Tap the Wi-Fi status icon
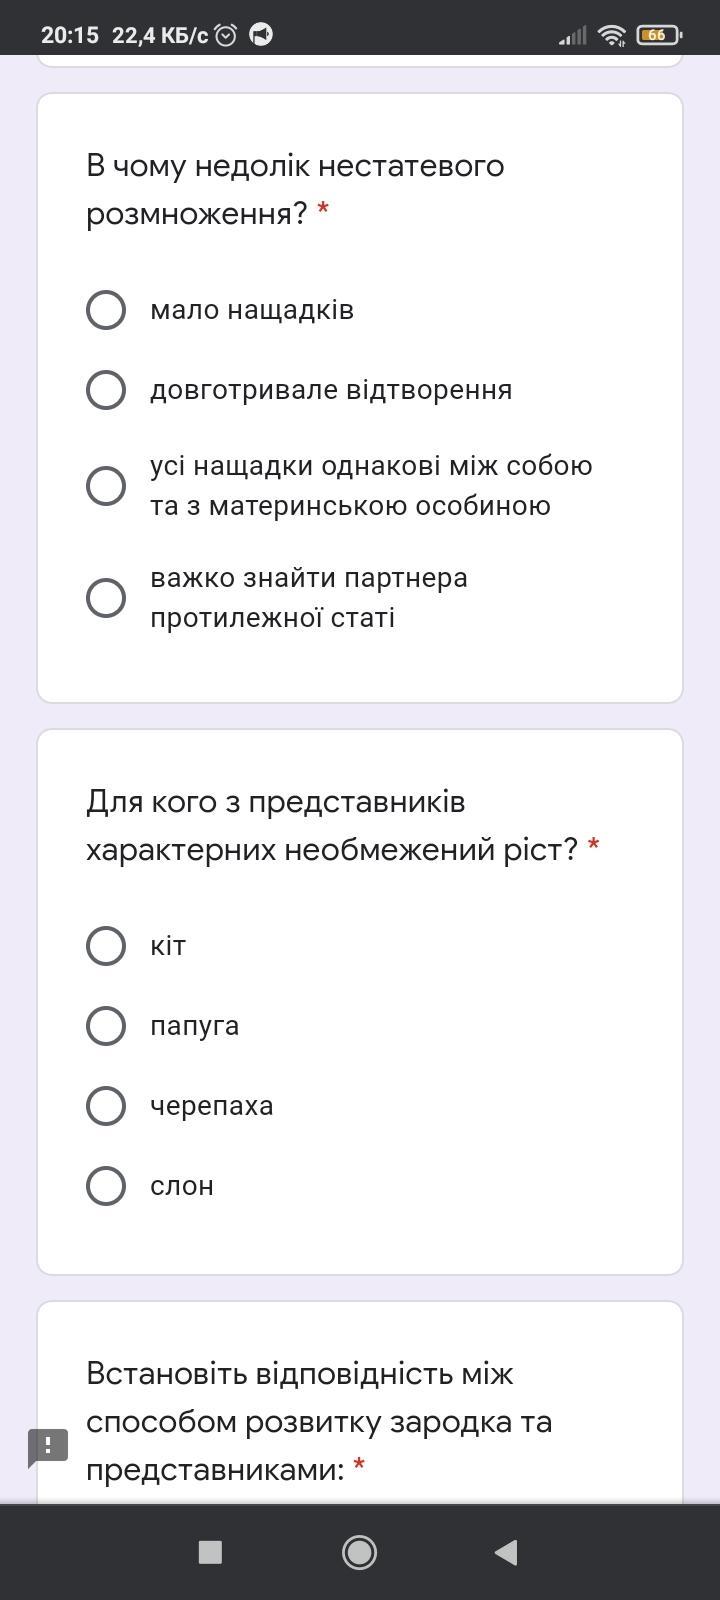Screen dimensions: 720x1600 click(612, 35)
